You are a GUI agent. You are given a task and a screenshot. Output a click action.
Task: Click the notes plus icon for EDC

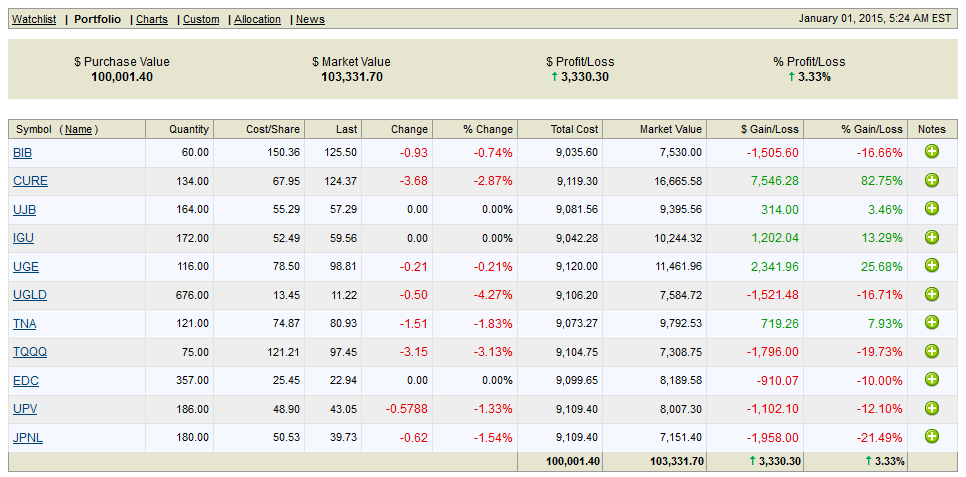tap(931, 380)
